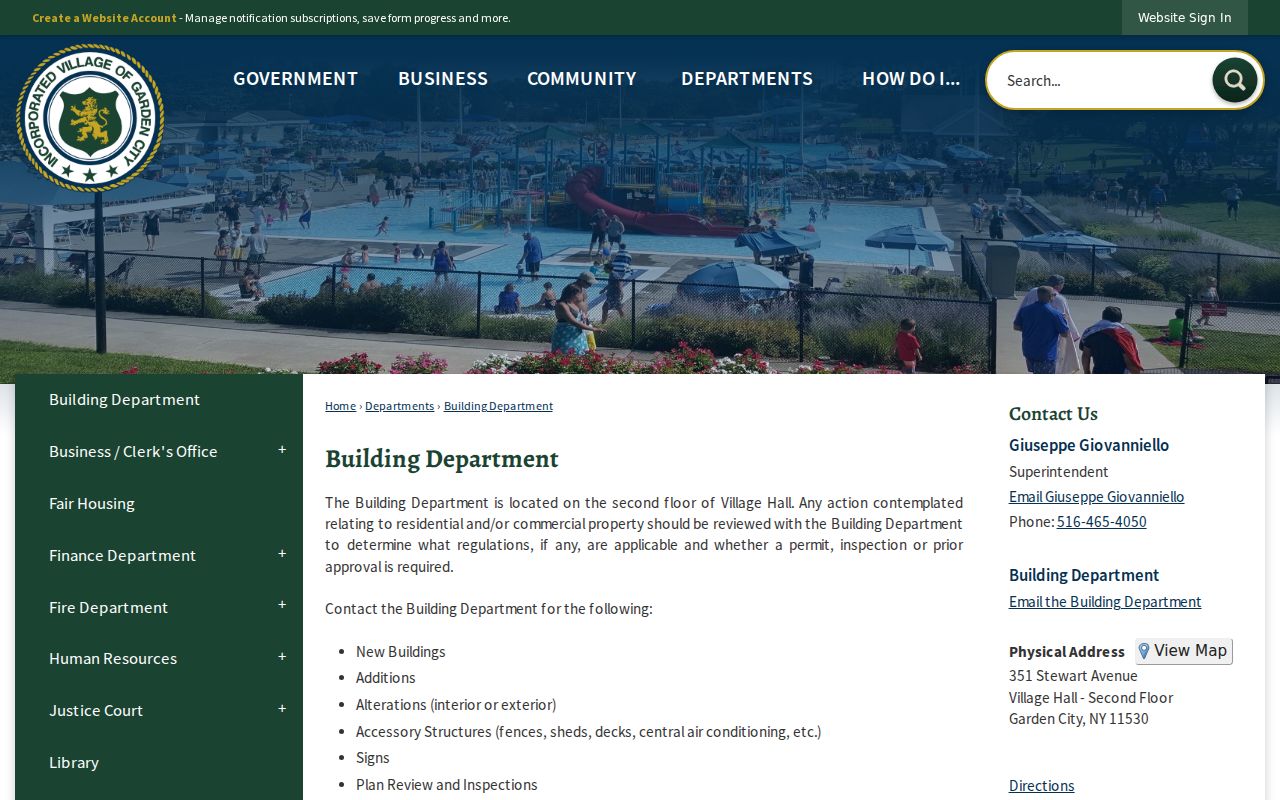
Task: Click the search magnifier icon button
Action: point(1235,80)
